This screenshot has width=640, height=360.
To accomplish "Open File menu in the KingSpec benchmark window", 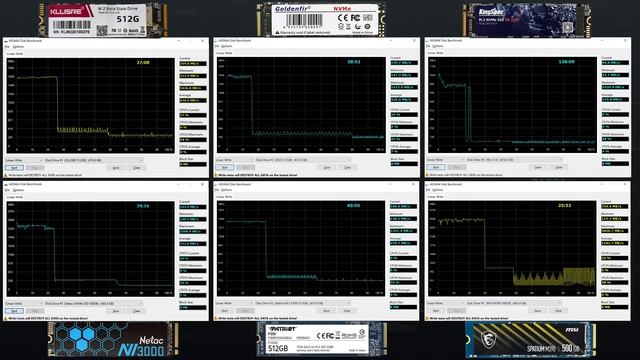I will (429, 46).
